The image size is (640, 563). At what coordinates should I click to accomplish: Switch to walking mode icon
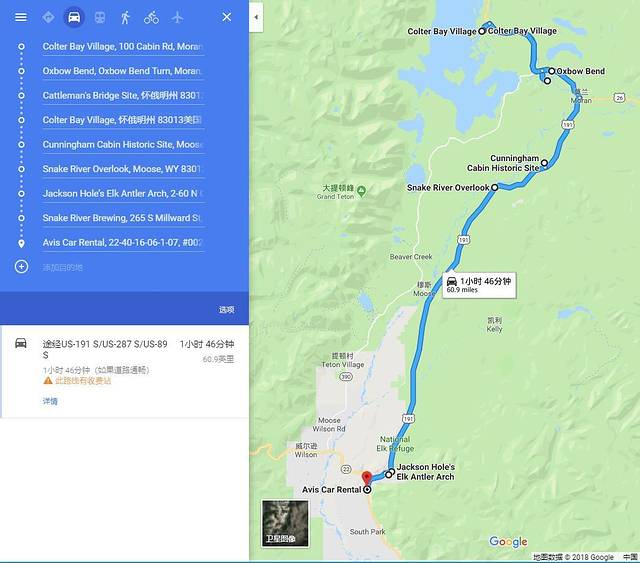click(125, 17)
